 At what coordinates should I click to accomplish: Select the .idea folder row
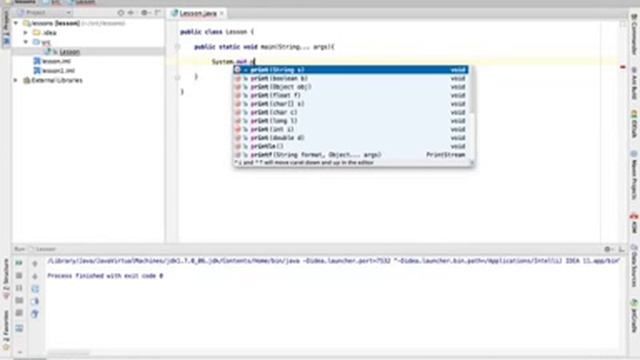45,33
